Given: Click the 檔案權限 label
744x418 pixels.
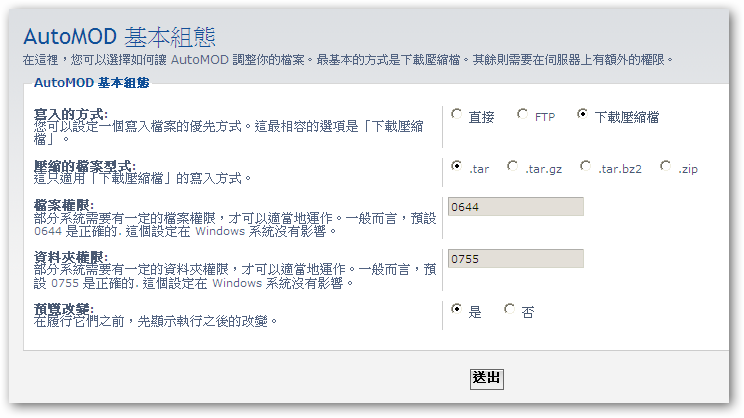Looking at the screenshot, I should pyautogui.click(x=64, y=204).
